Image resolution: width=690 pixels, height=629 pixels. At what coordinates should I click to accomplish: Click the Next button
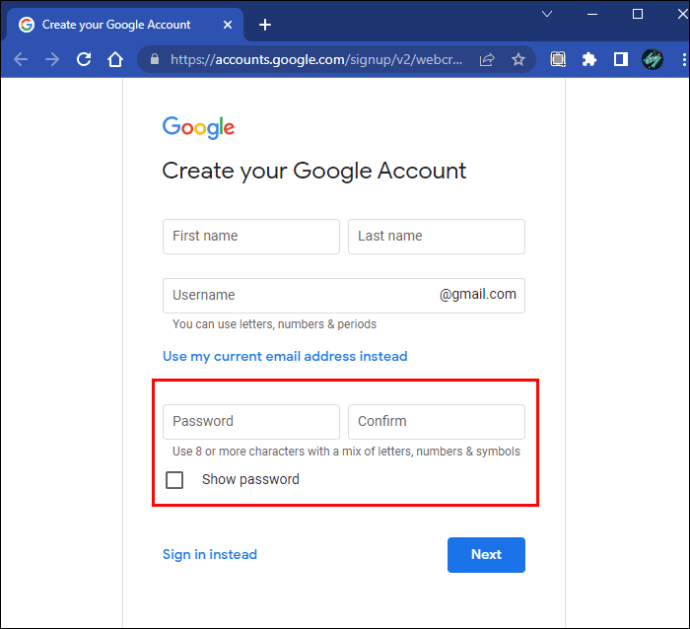(486, 555)
